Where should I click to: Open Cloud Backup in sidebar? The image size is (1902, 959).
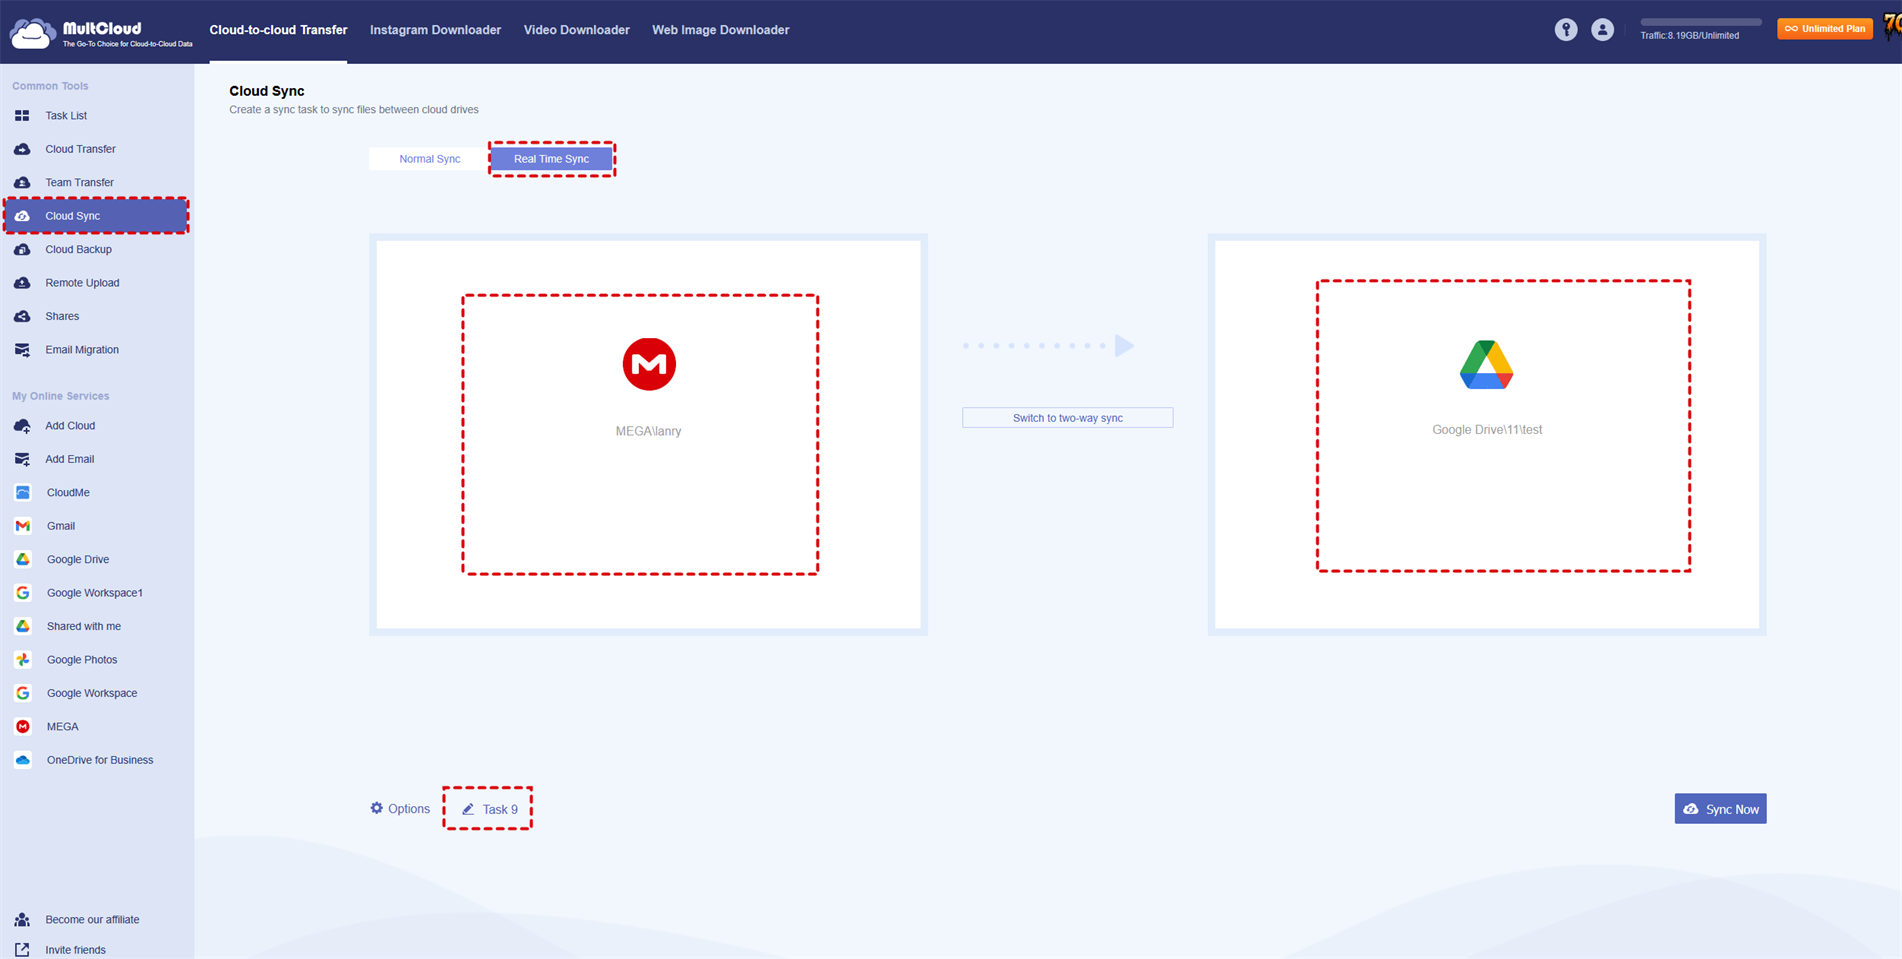coord(78,250)
